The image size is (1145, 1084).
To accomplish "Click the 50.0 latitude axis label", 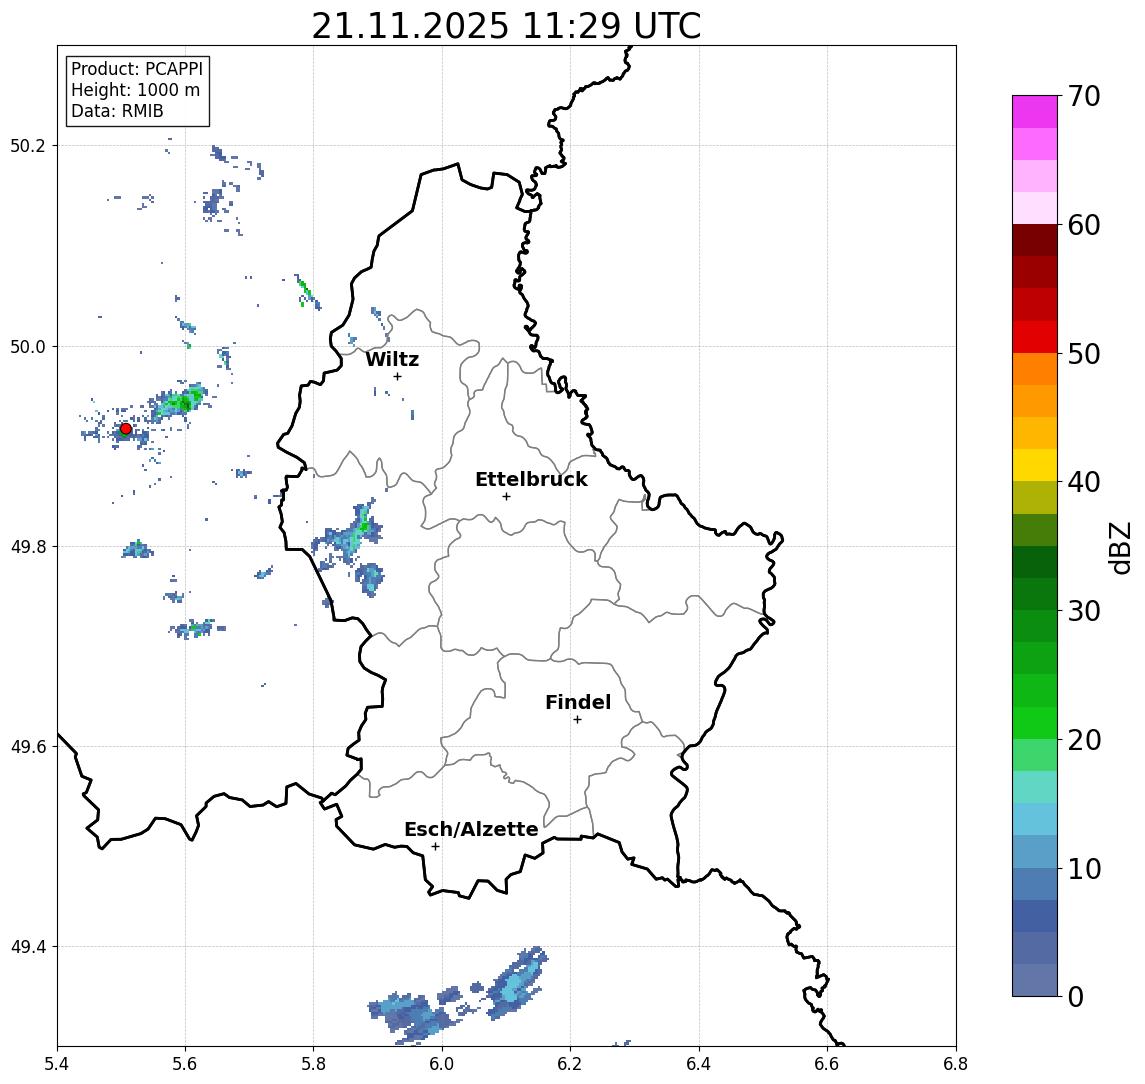I will [28, 346].
